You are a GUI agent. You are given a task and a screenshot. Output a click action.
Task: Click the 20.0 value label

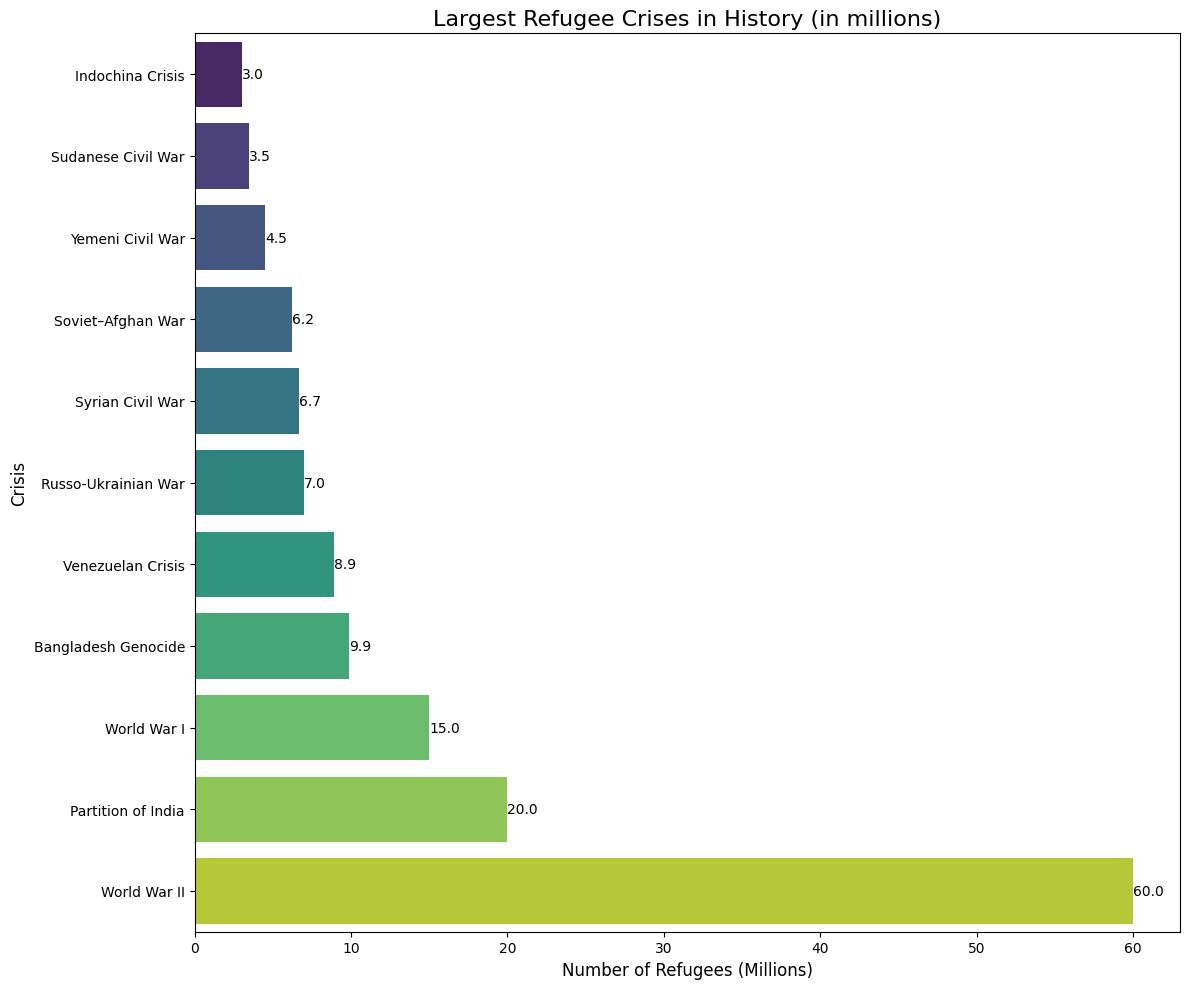pos(522,809)
